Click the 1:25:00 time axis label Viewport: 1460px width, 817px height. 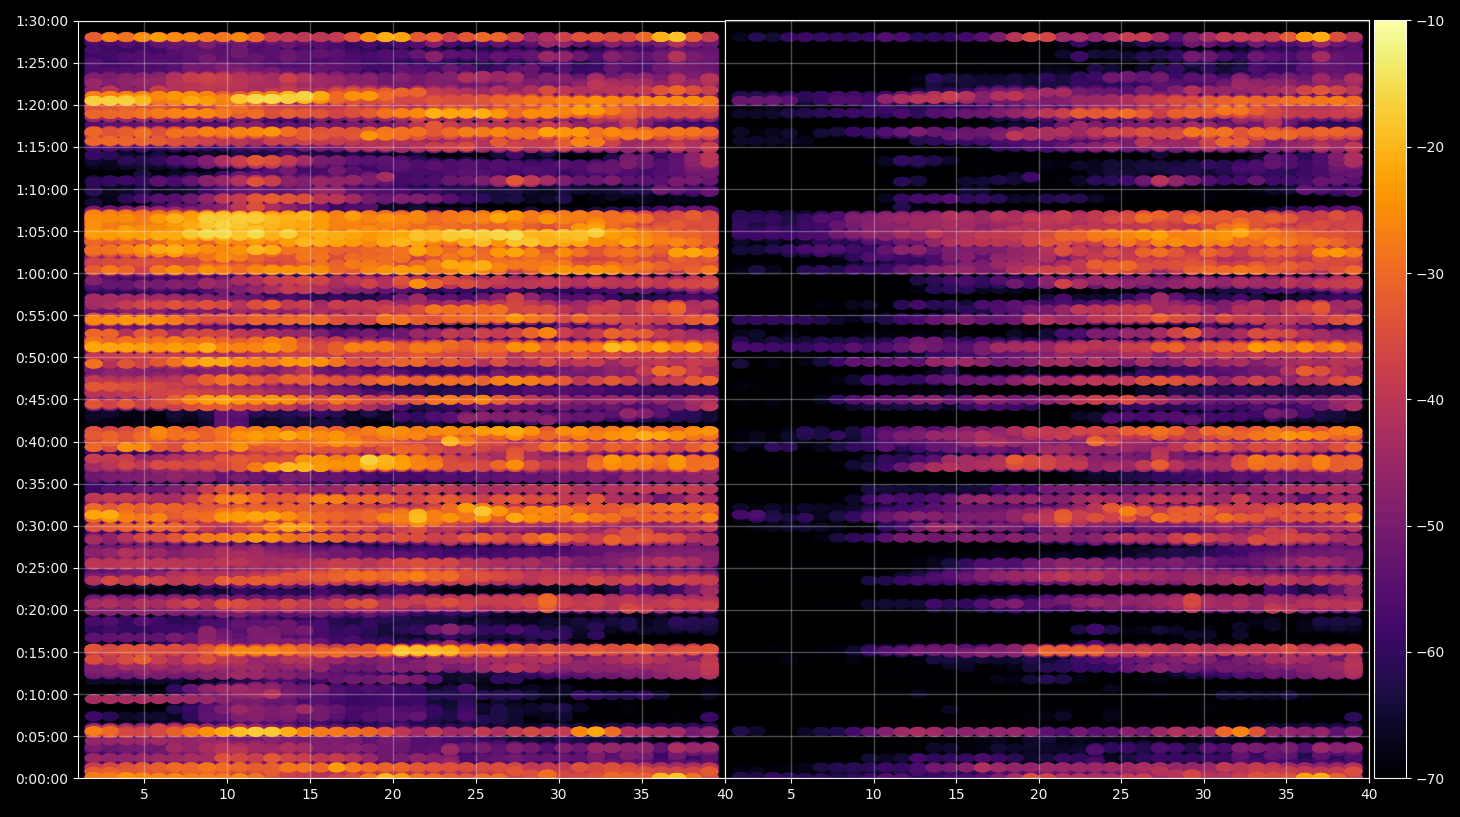(42, 63)
